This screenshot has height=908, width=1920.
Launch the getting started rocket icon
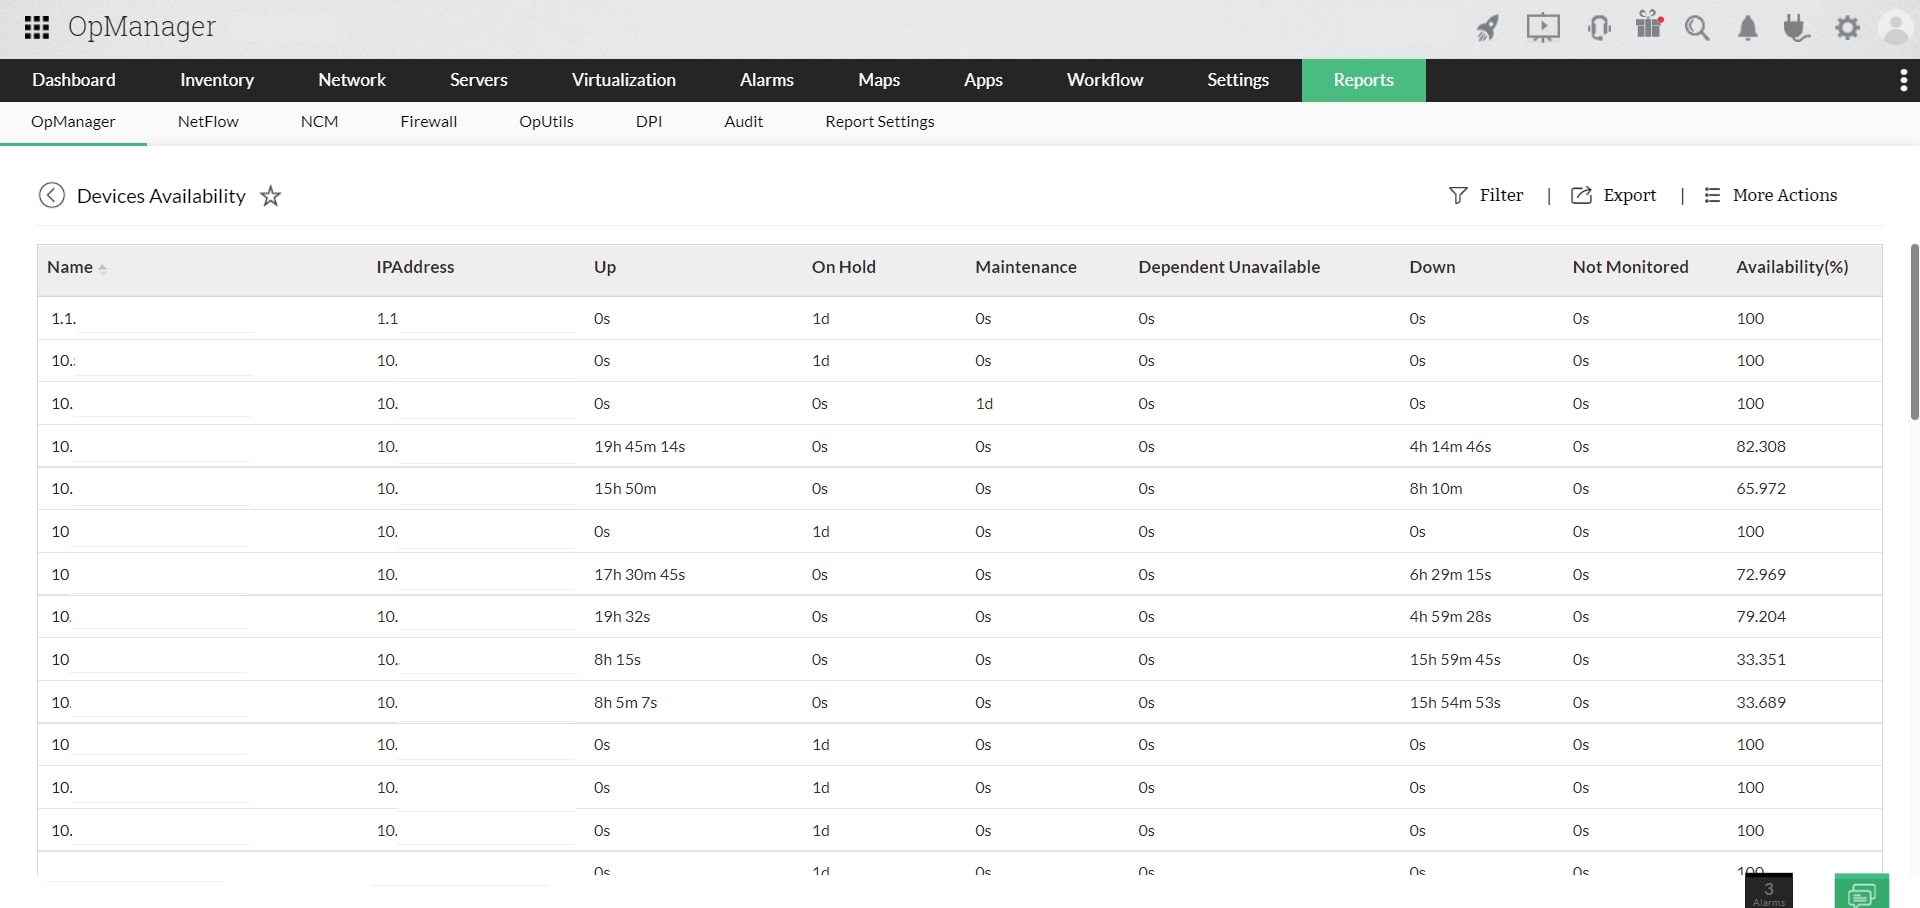pyautogui.click(x=1487, y=28)
